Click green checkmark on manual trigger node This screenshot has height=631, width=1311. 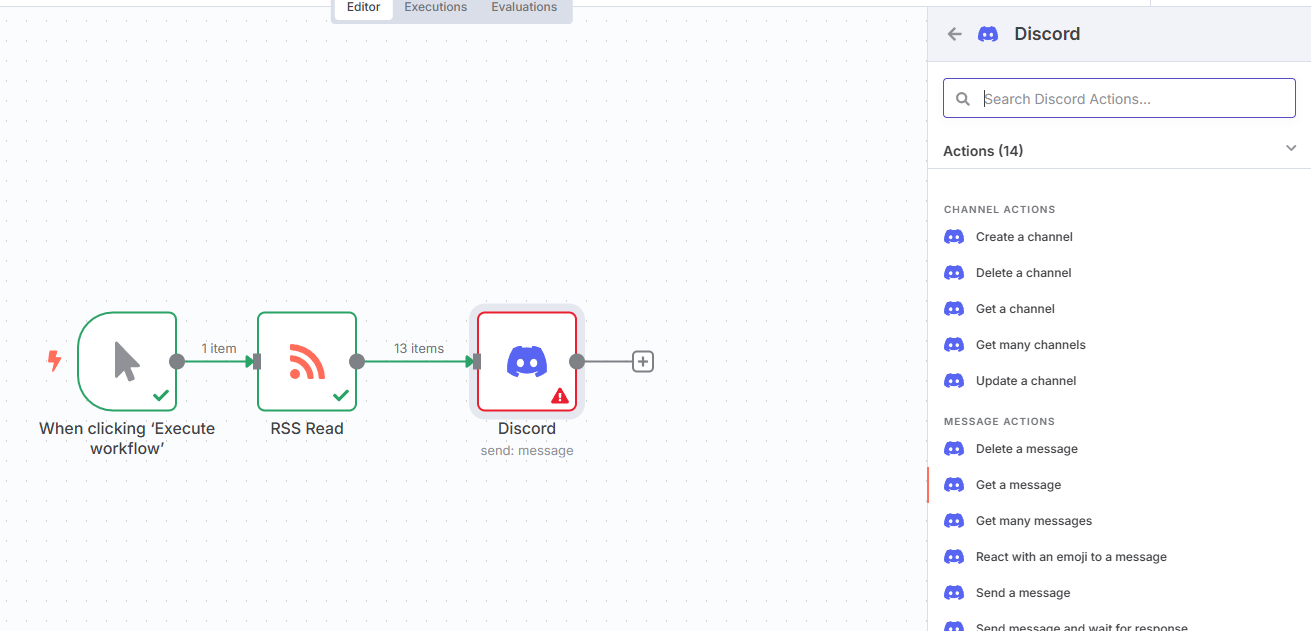[161, 396]
